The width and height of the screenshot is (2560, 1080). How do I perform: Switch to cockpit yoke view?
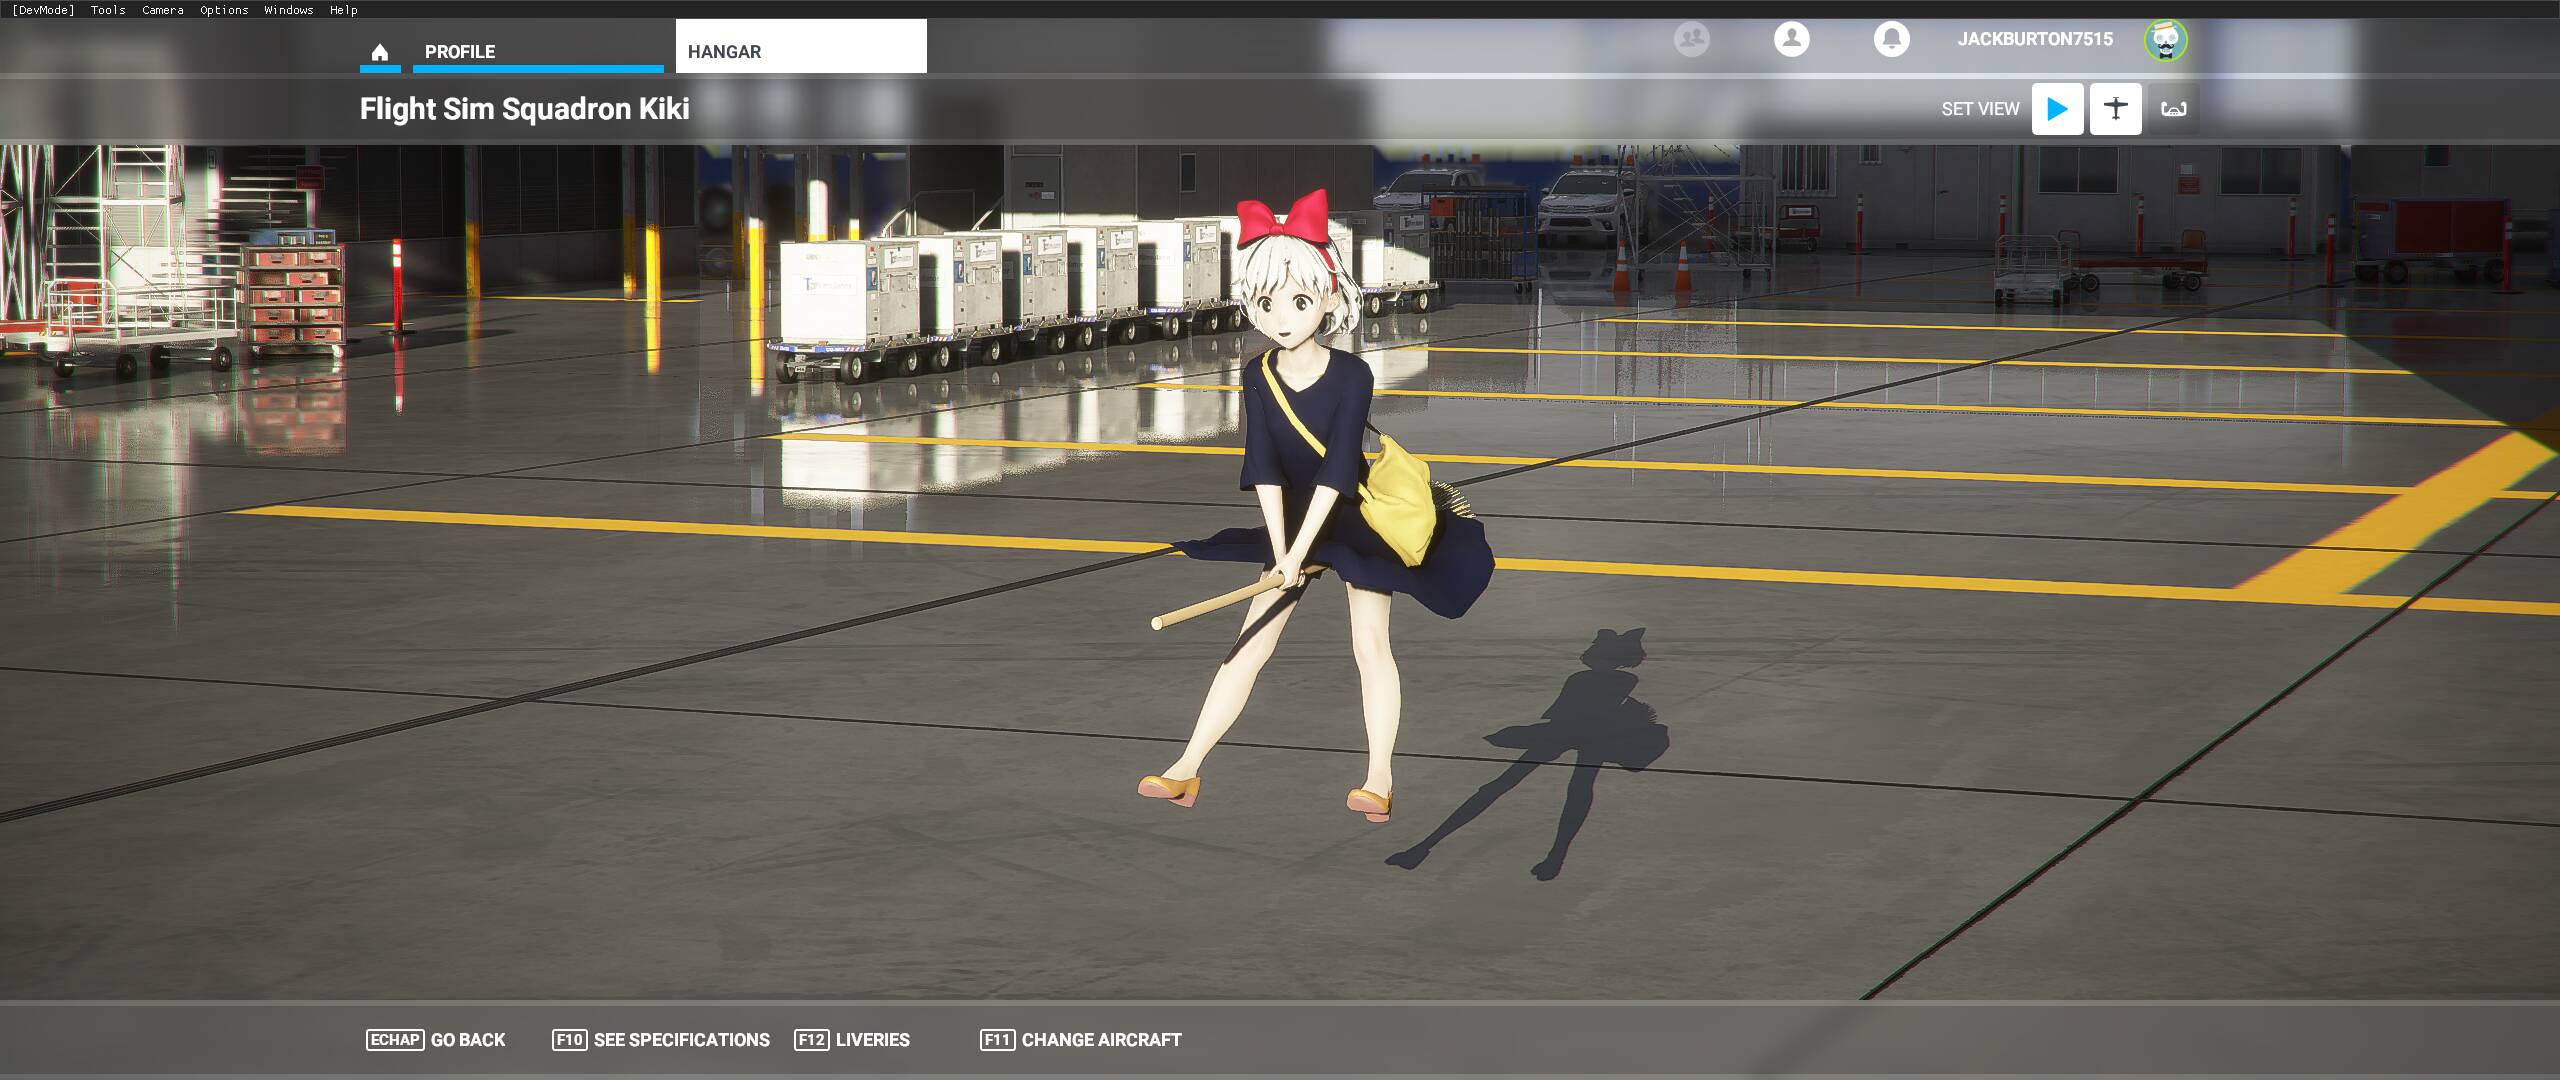tap(2173, 108)
